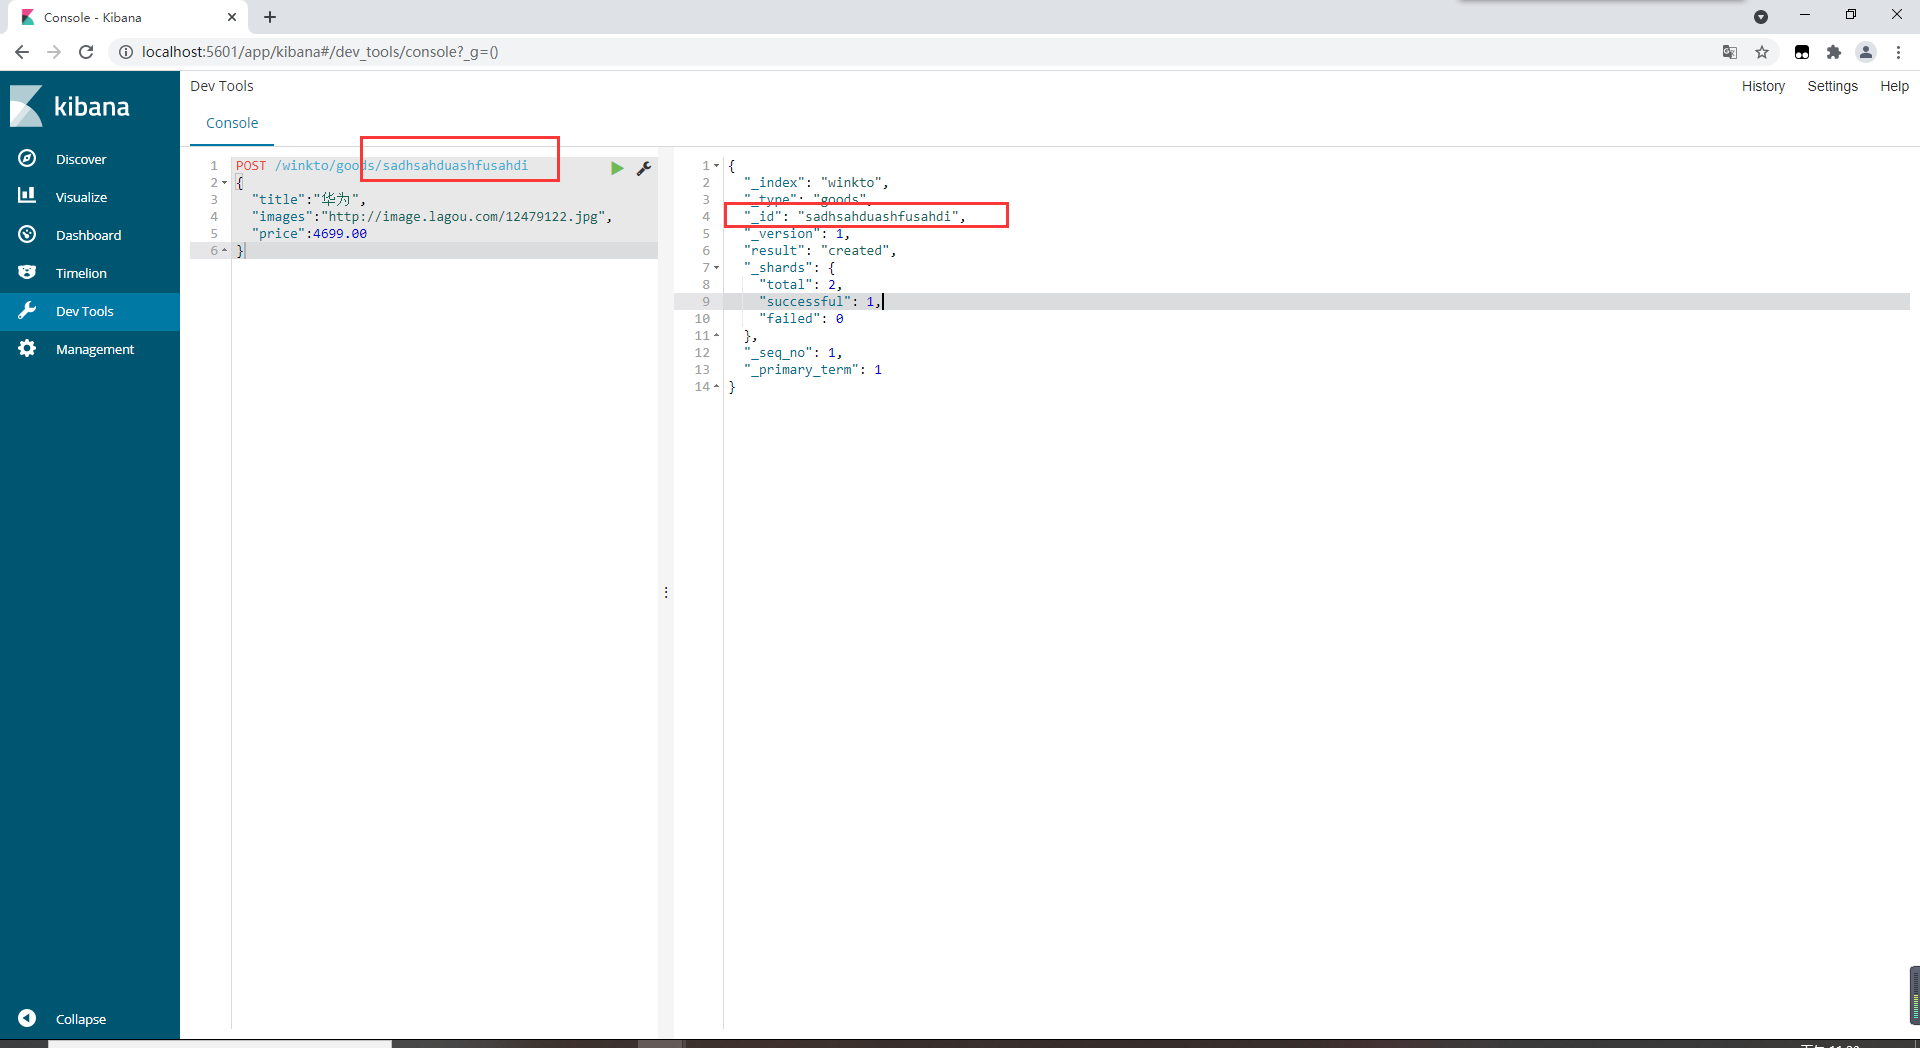Open the browser profile avatar
1920x1048 pixels.
[x=1866, y=52]
